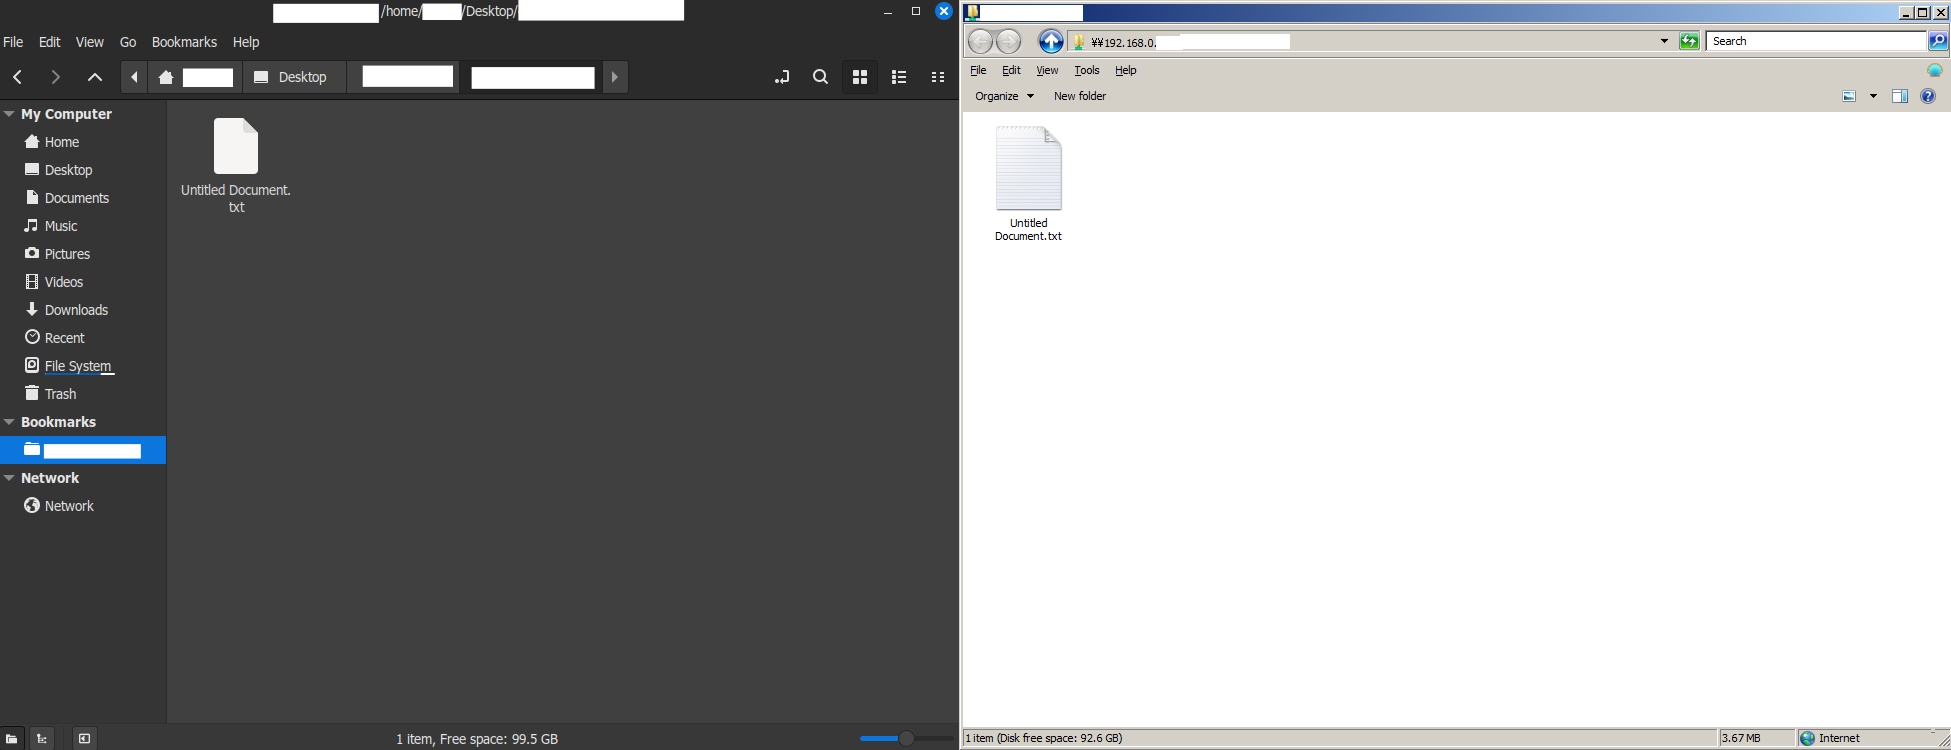This screenshot has width=1951, height=750.
Task: Select Untitled Document.txt in Nemo
Action: pos(236,165)
